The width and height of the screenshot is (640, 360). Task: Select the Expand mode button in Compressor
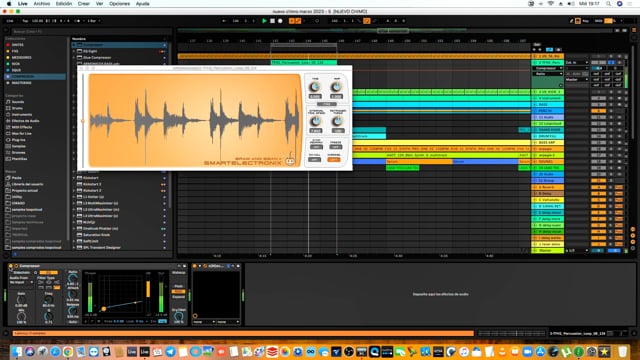178,297
